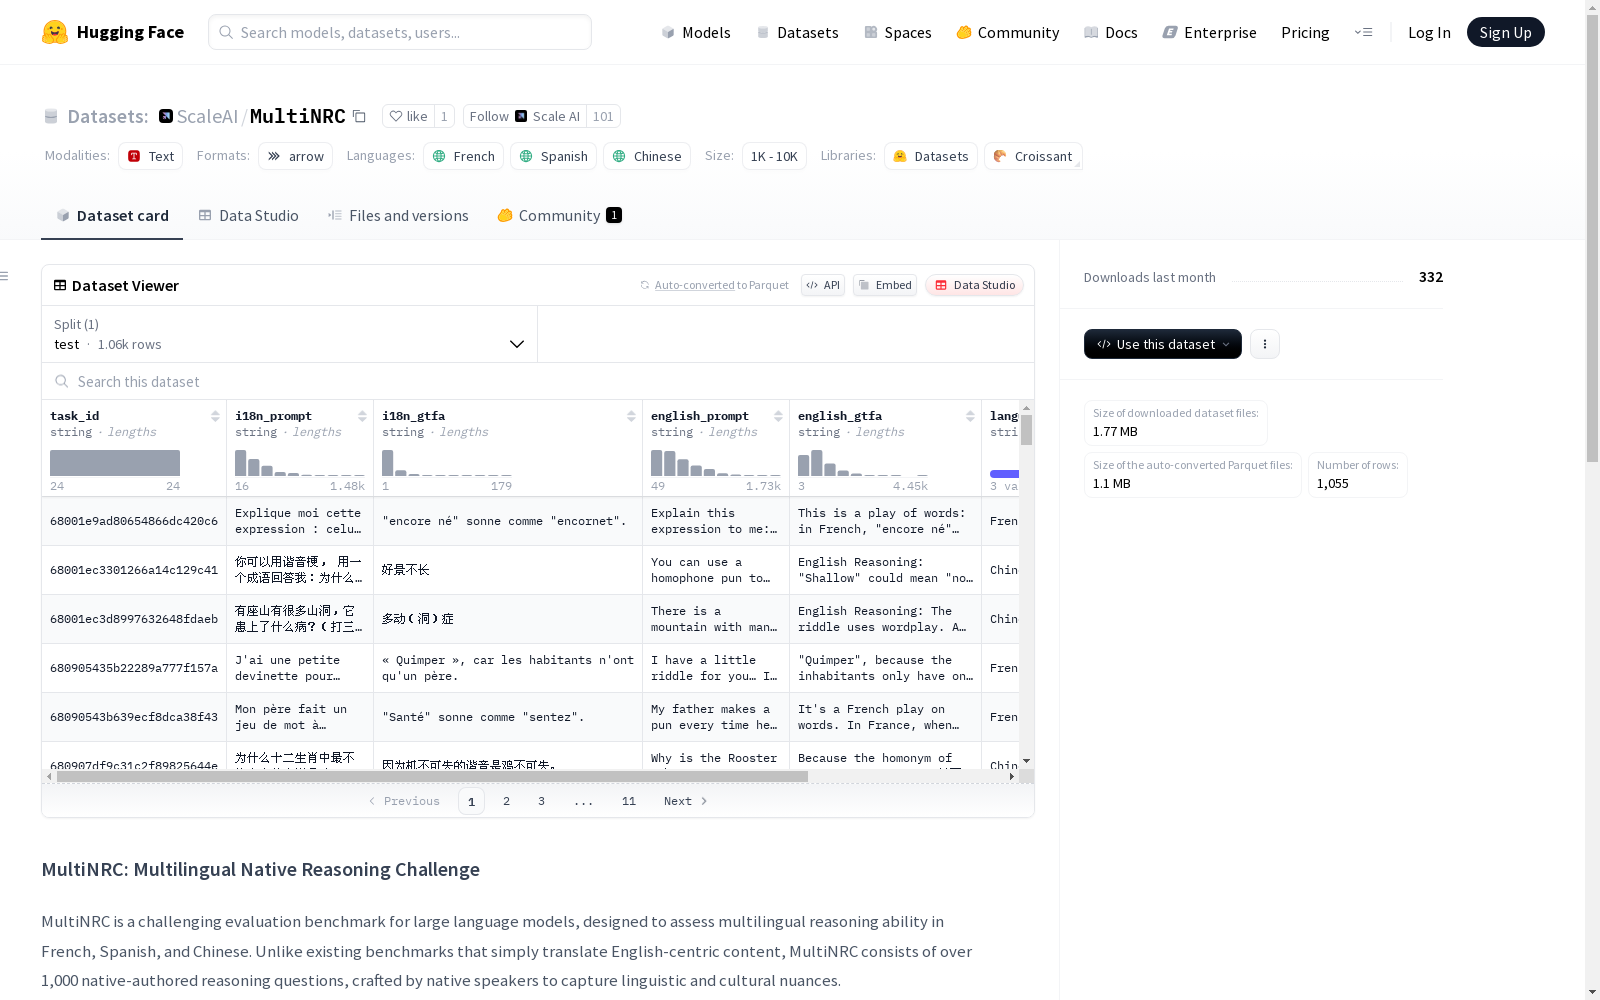The width and height of the screenshot is (1600, 1000).
Task: Click the Downloads last month value 332
Action: [x=1431, y=277]
